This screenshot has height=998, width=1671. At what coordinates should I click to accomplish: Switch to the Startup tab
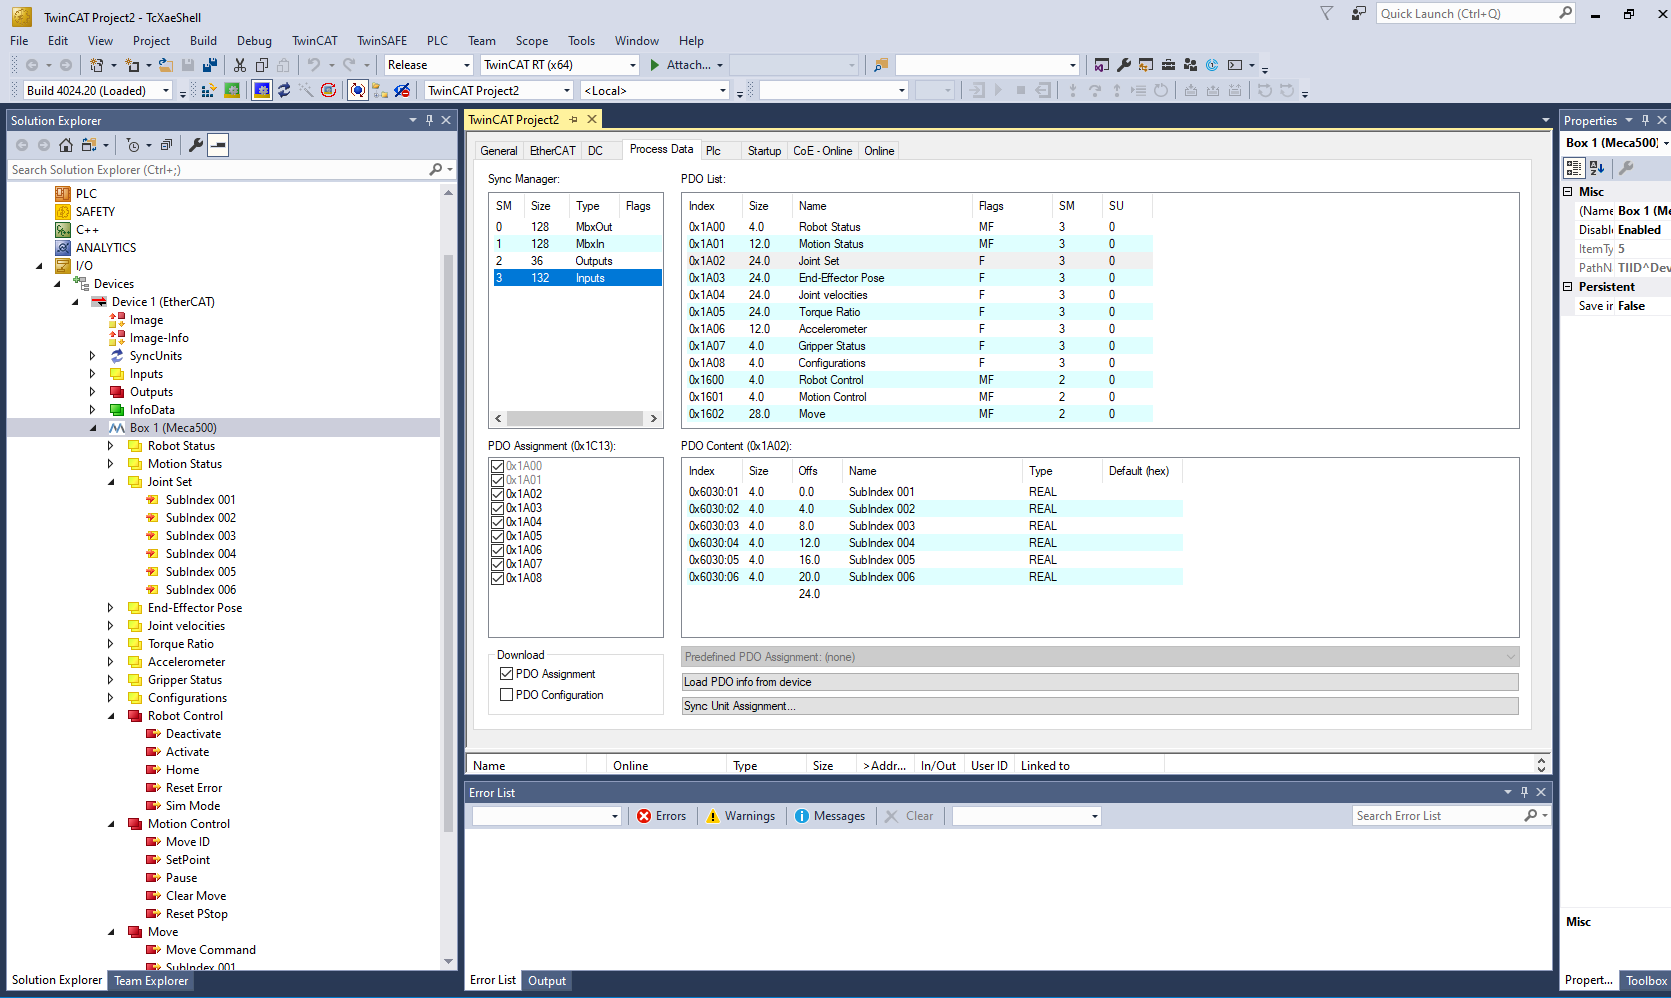pyautogui.click(x=764, y=151)
